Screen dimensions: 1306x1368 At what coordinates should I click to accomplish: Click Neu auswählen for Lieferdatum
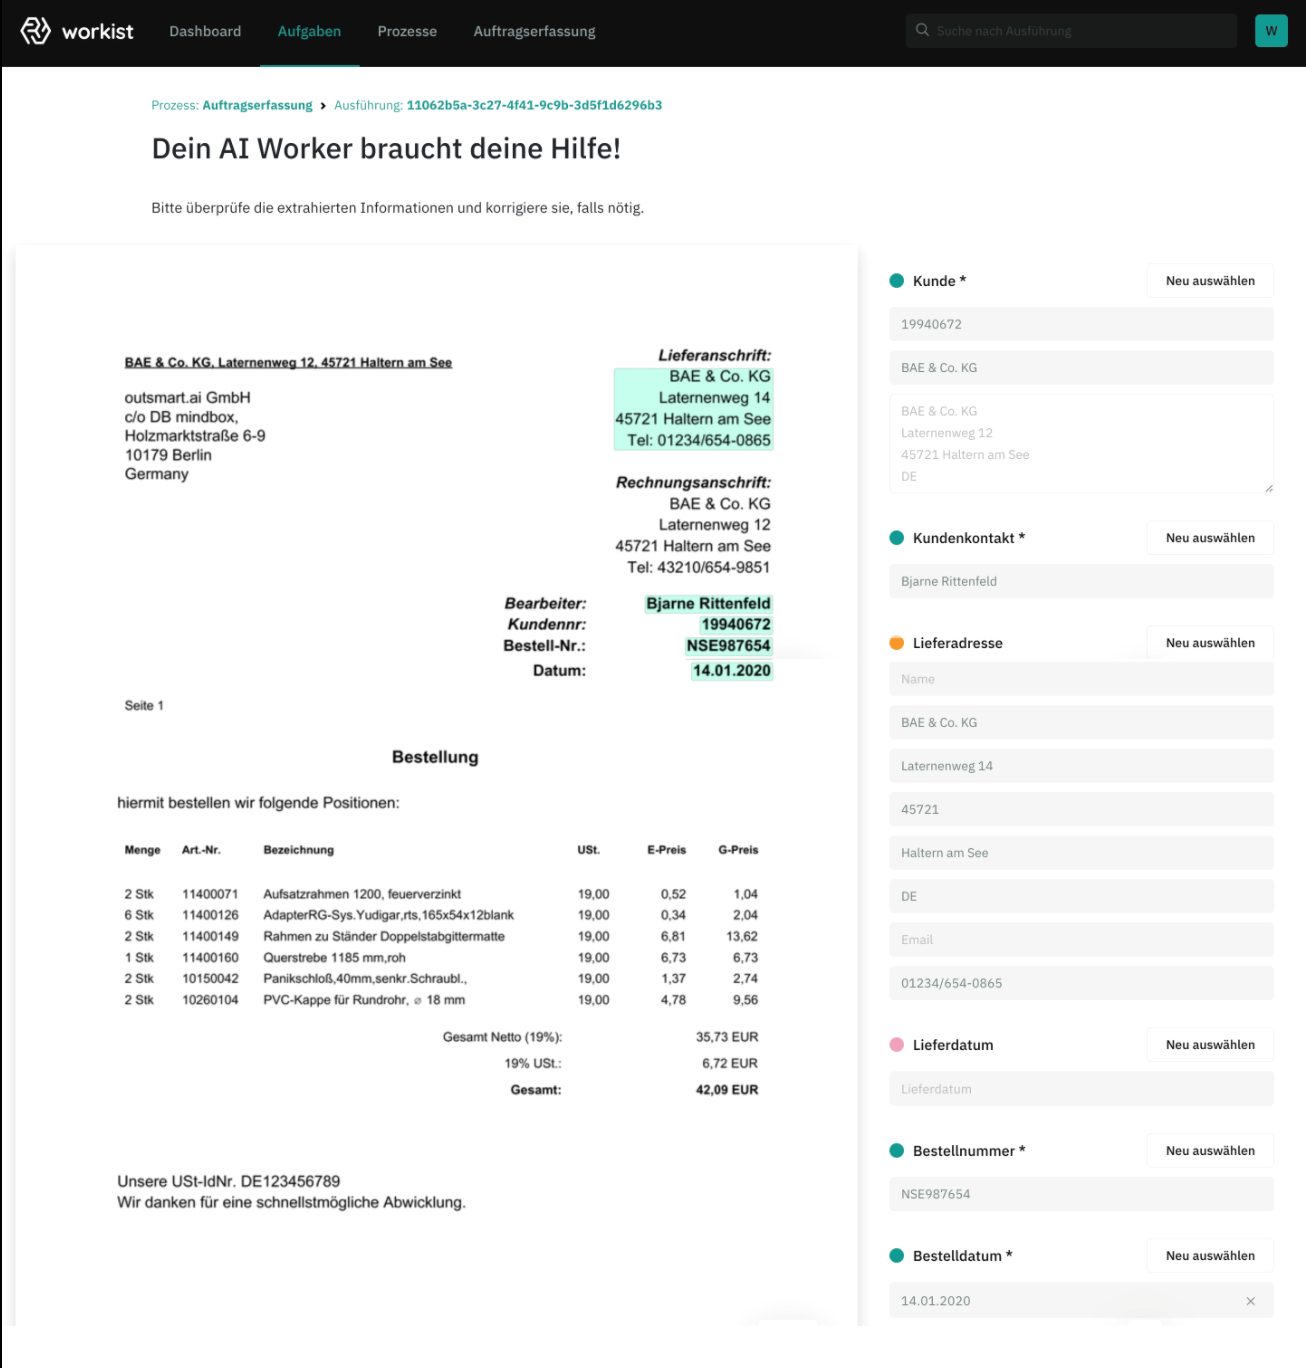pyautogui.click(x=1210, y=1045)
